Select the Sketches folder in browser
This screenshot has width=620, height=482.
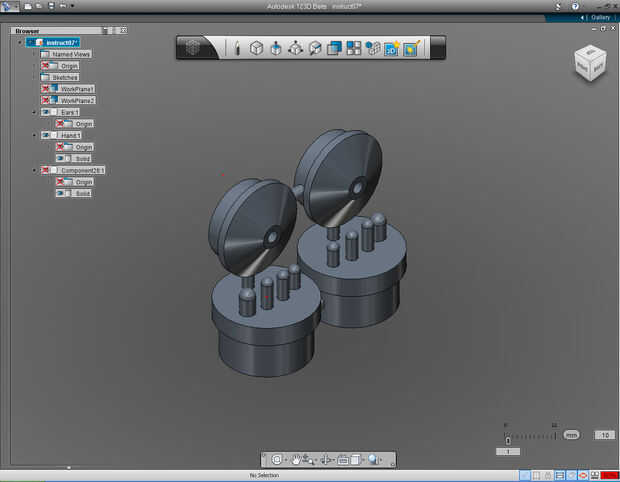point(58,77)
